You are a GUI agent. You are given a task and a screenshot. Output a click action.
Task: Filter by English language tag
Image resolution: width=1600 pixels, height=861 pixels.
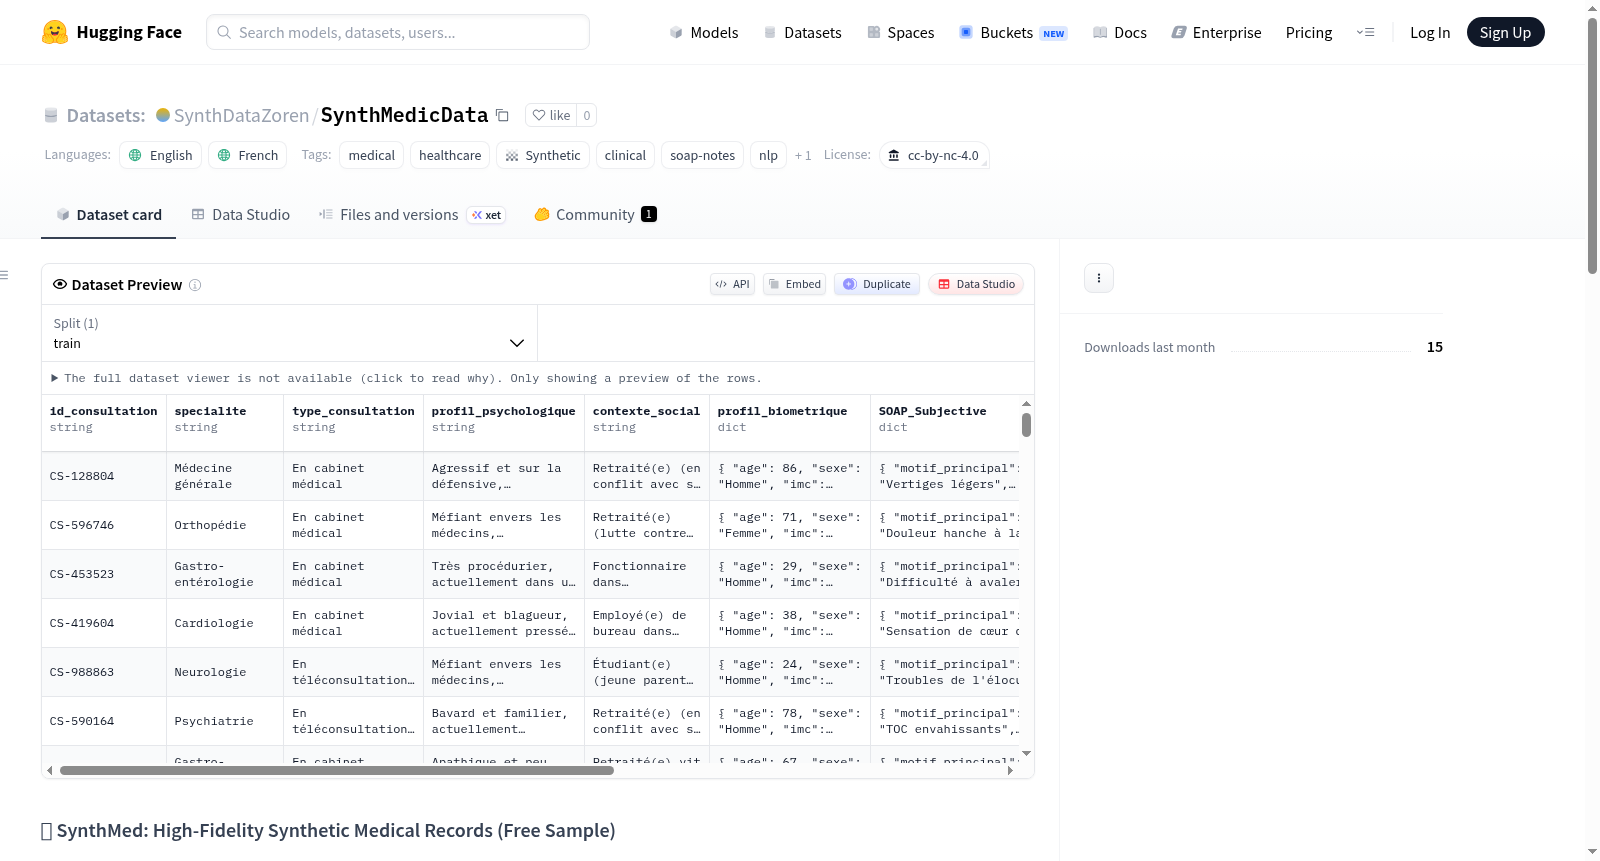[x=161, y=155]
